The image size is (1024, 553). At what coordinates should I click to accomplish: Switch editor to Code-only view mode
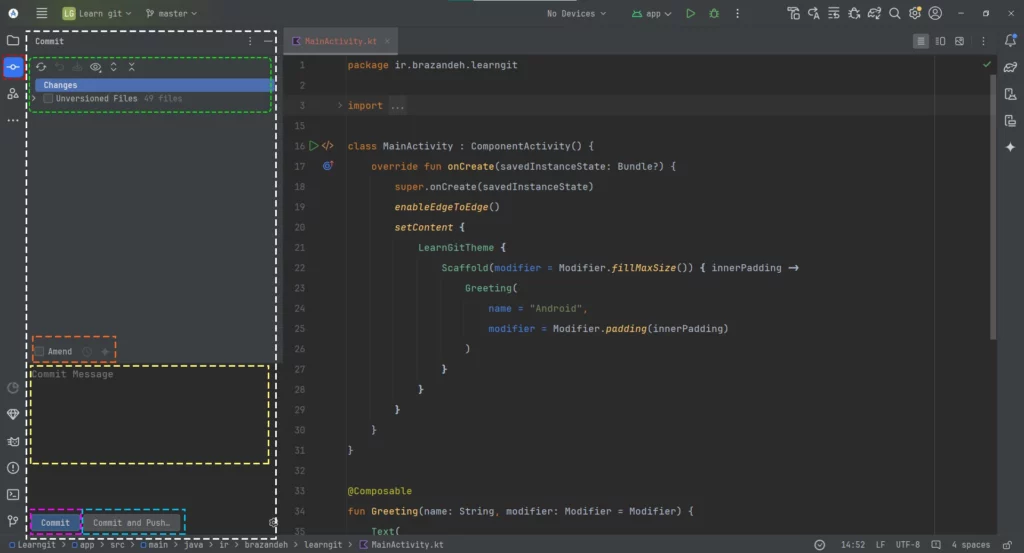[921, 41]
